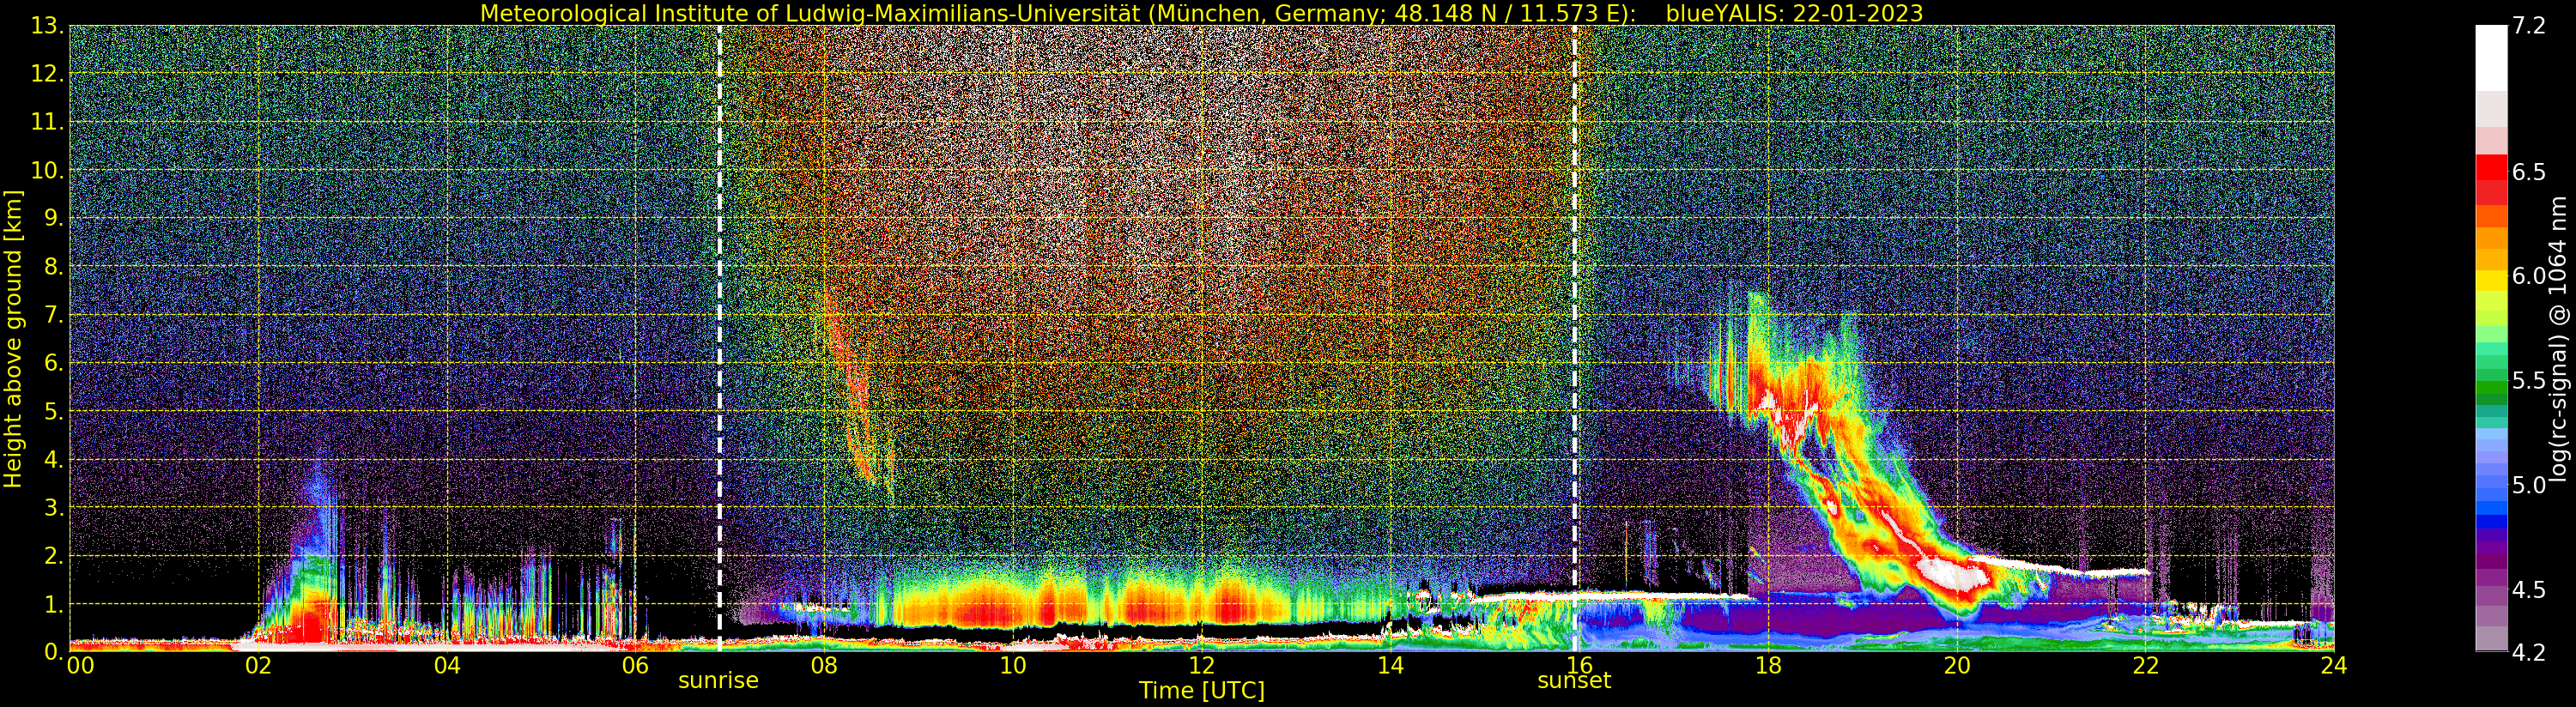
Task: Click the '00' time axis tick label
Action: click(x=80, y=666)
